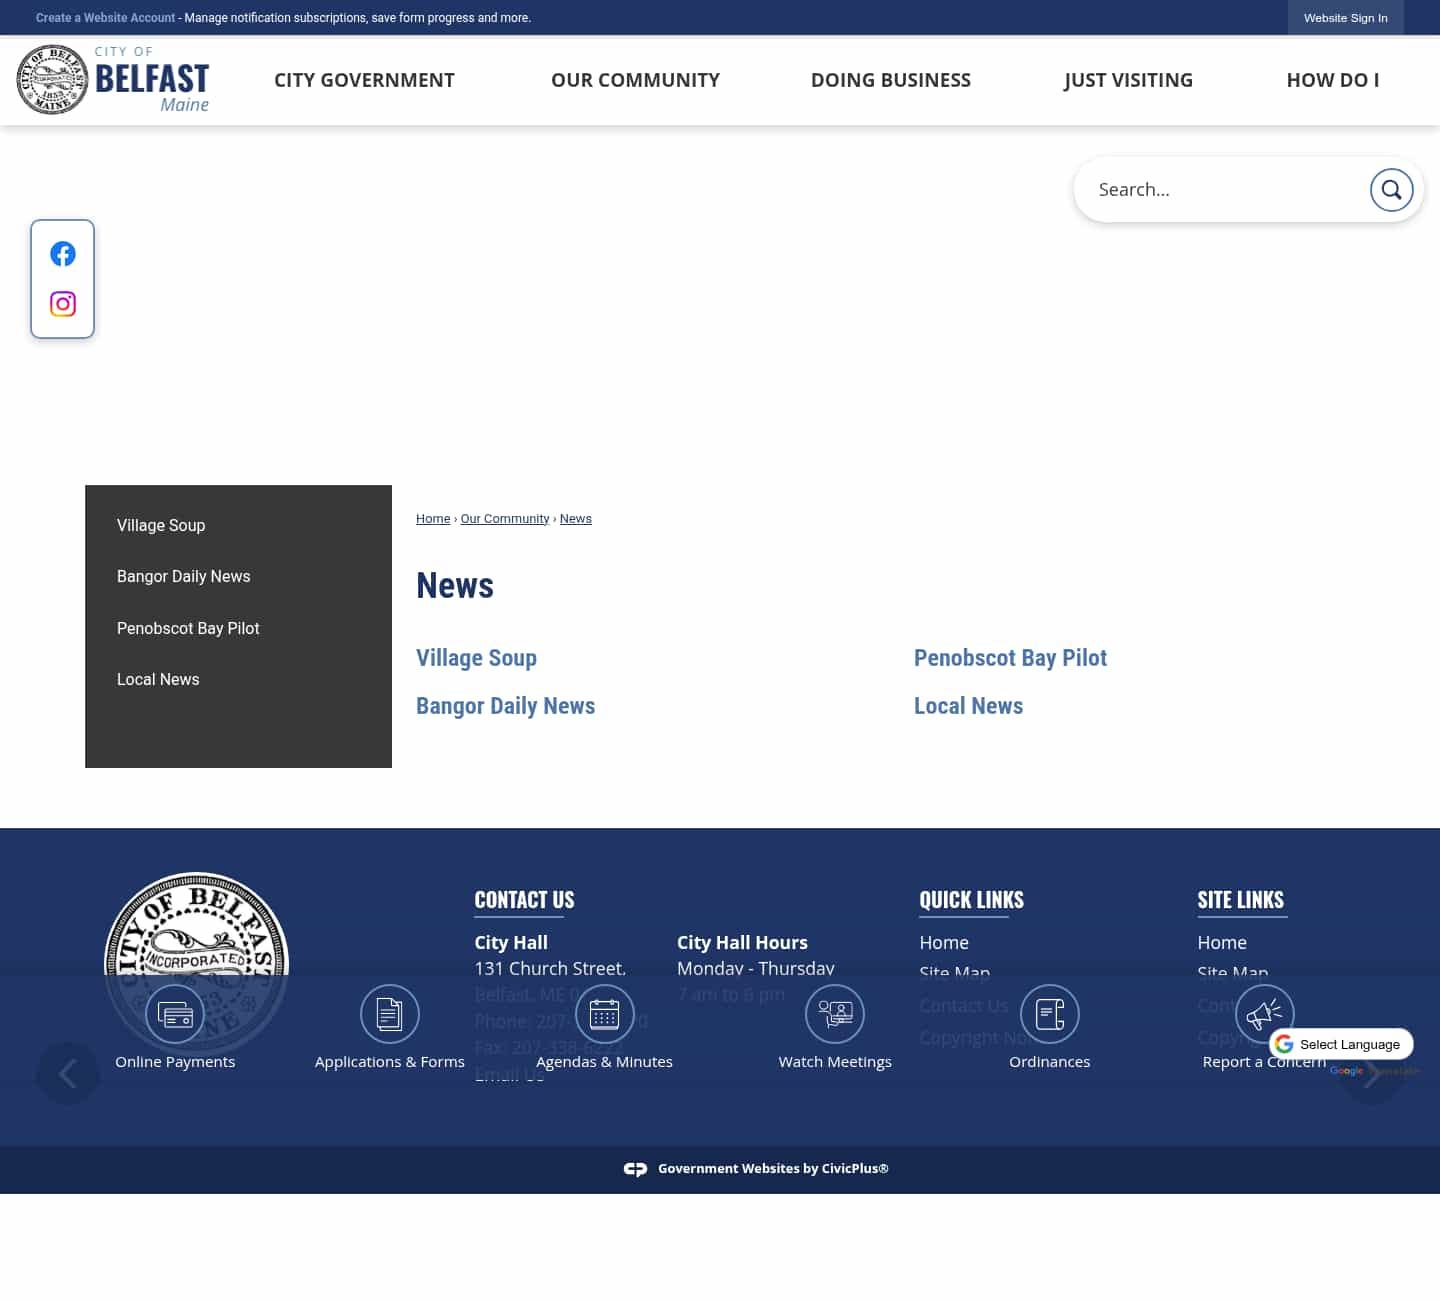Open the Watch Meetings icon

point(835,1014)
